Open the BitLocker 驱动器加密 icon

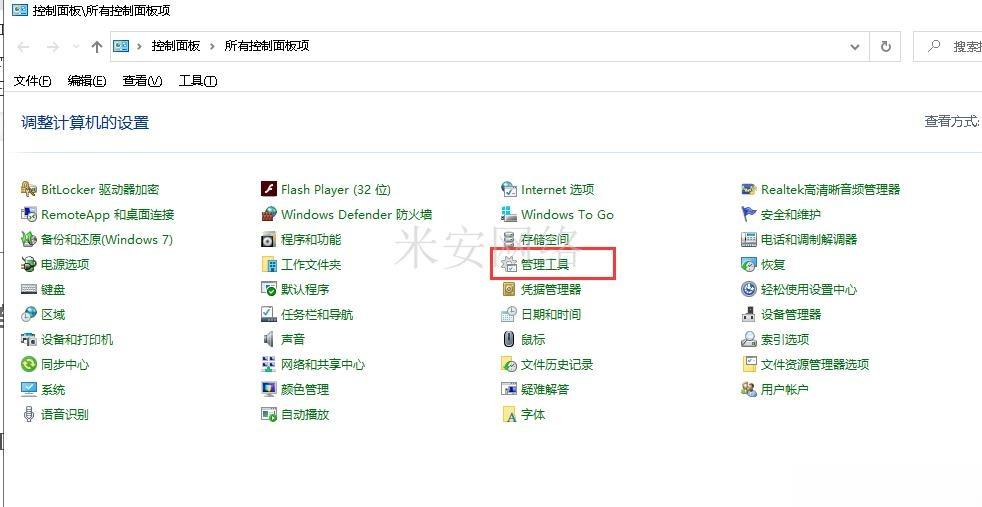click(x=29, y=189)
